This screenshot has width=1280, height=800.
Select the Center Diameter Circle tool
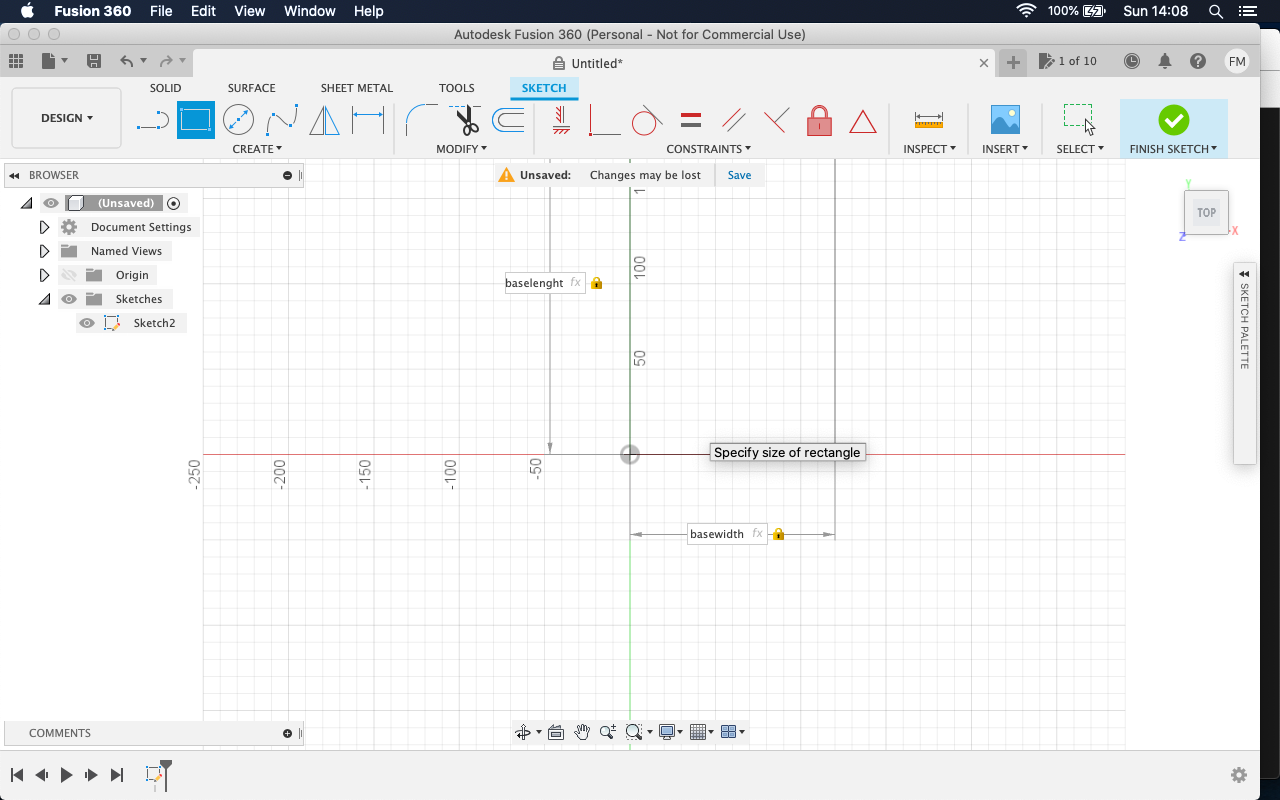(x=238, y=121)
